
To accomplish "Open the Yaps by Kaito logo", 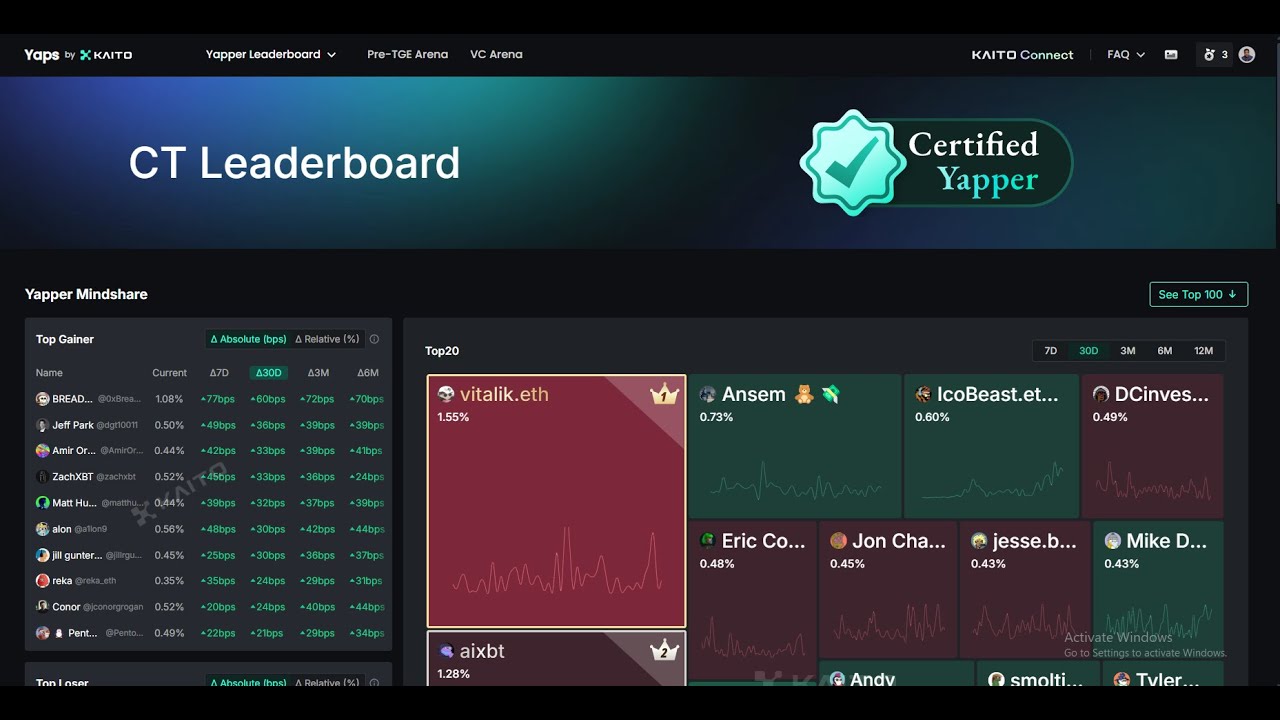I will [x=78, y=55].
